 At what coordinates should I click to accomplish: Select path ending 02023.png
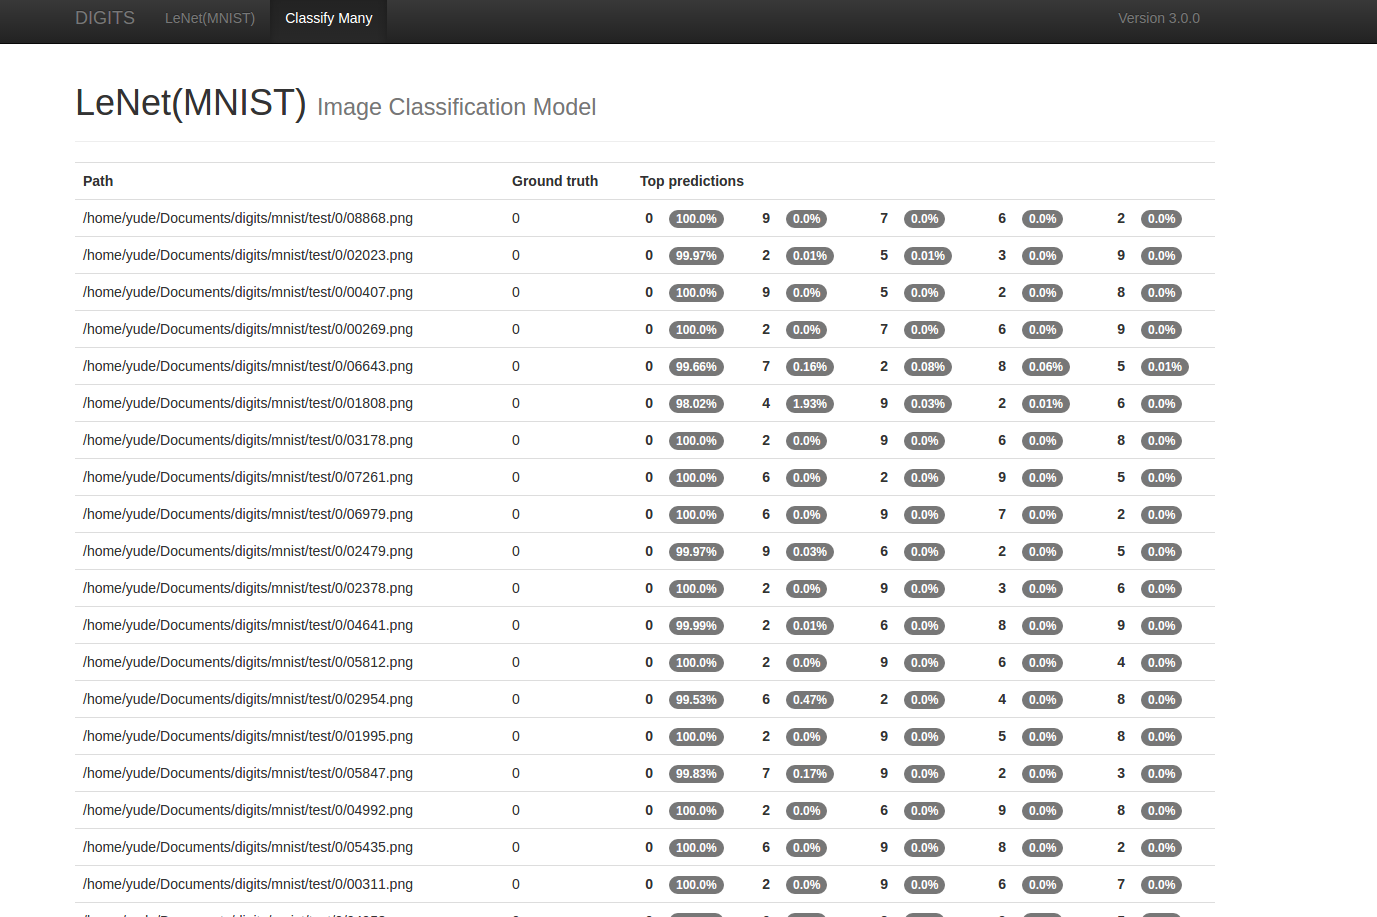(248, 255)
